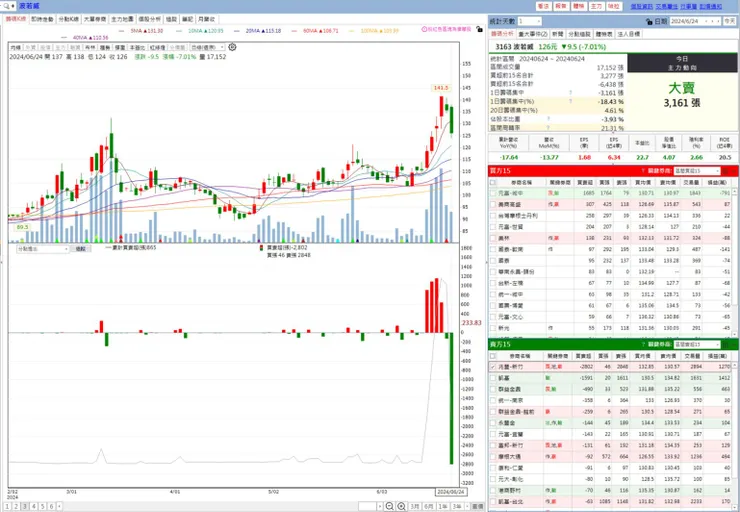This screenshot has width=740, height=512.
Task: Tick the 永豐金 checkbox in 賣方15
Action: 493,423
